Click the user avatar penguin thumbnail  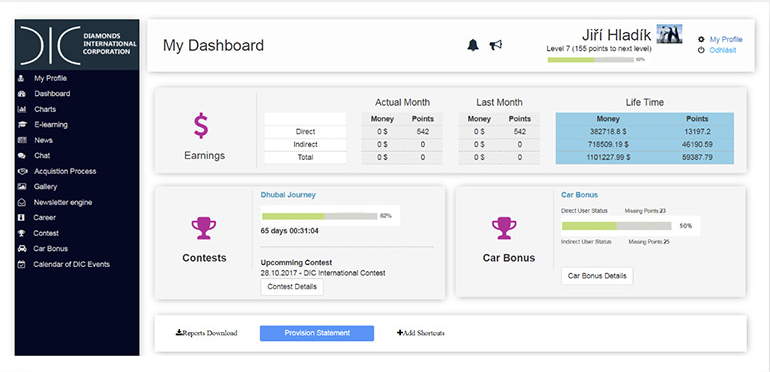coord(669,34)
